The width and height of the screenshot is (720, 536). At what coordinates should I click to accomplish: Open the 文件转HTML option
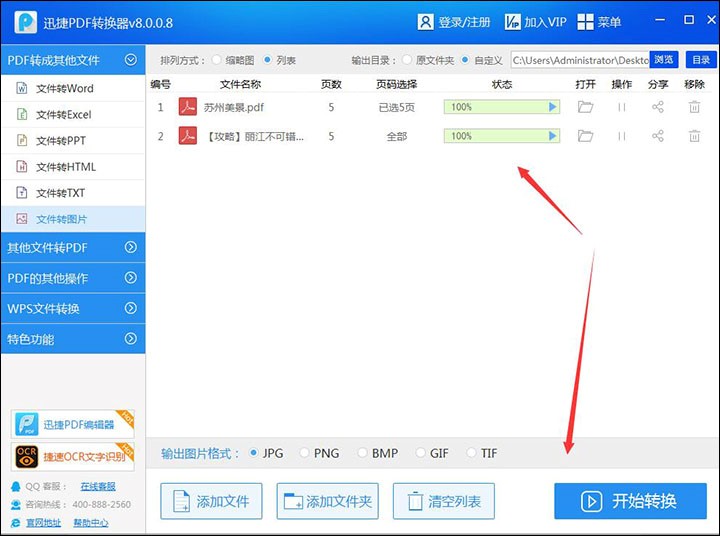point(73,167)
